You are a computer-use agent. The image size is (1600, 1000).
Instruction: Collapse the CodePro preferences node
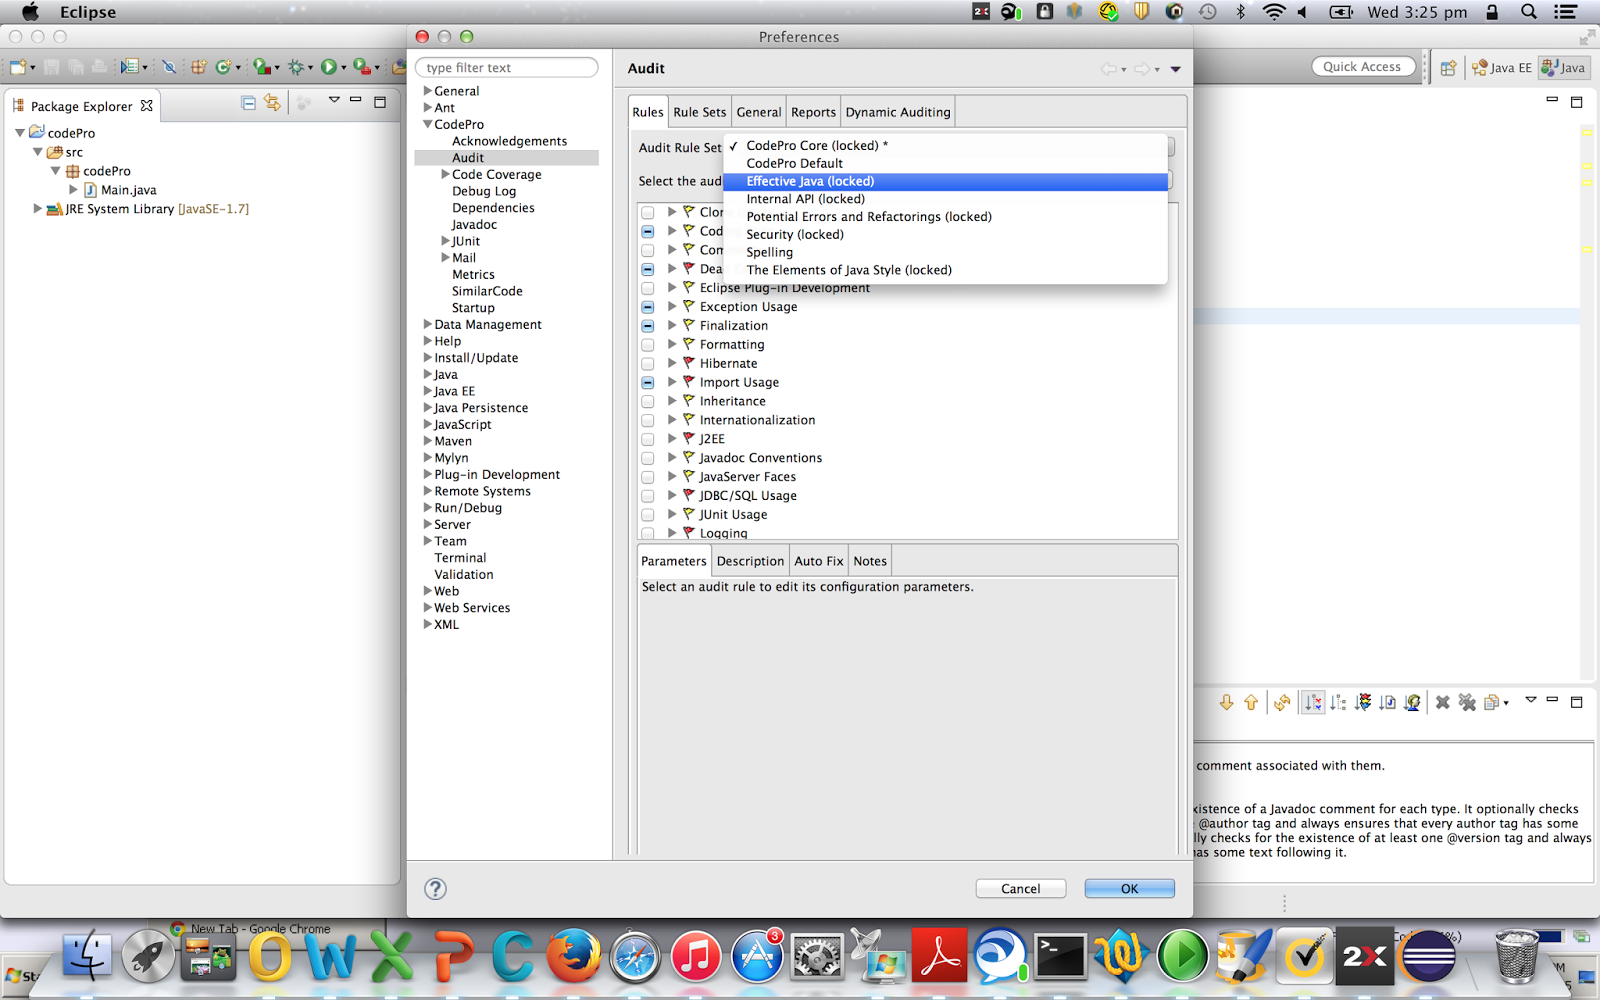(x=427, y=124)
